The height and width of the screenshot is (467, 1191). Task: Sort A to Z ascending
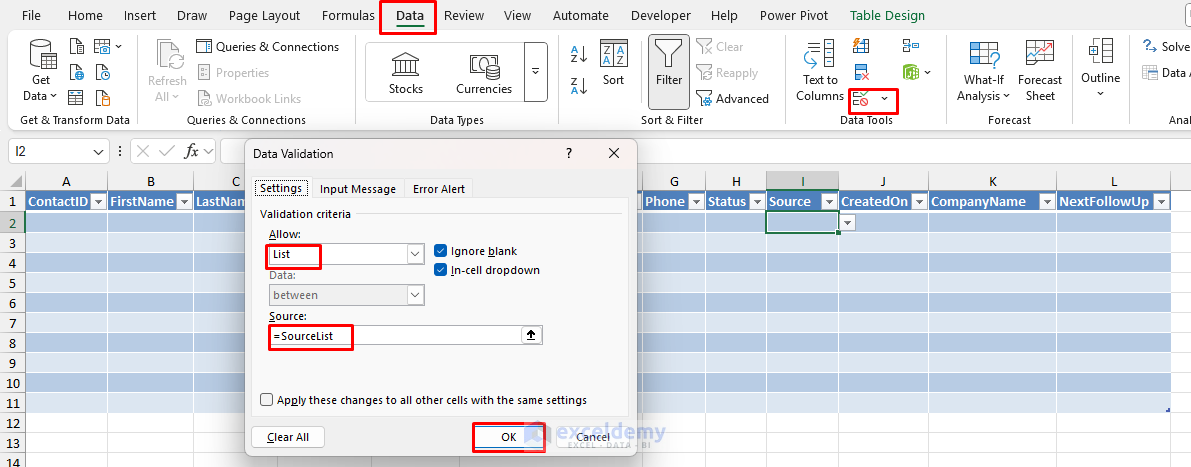579,54
